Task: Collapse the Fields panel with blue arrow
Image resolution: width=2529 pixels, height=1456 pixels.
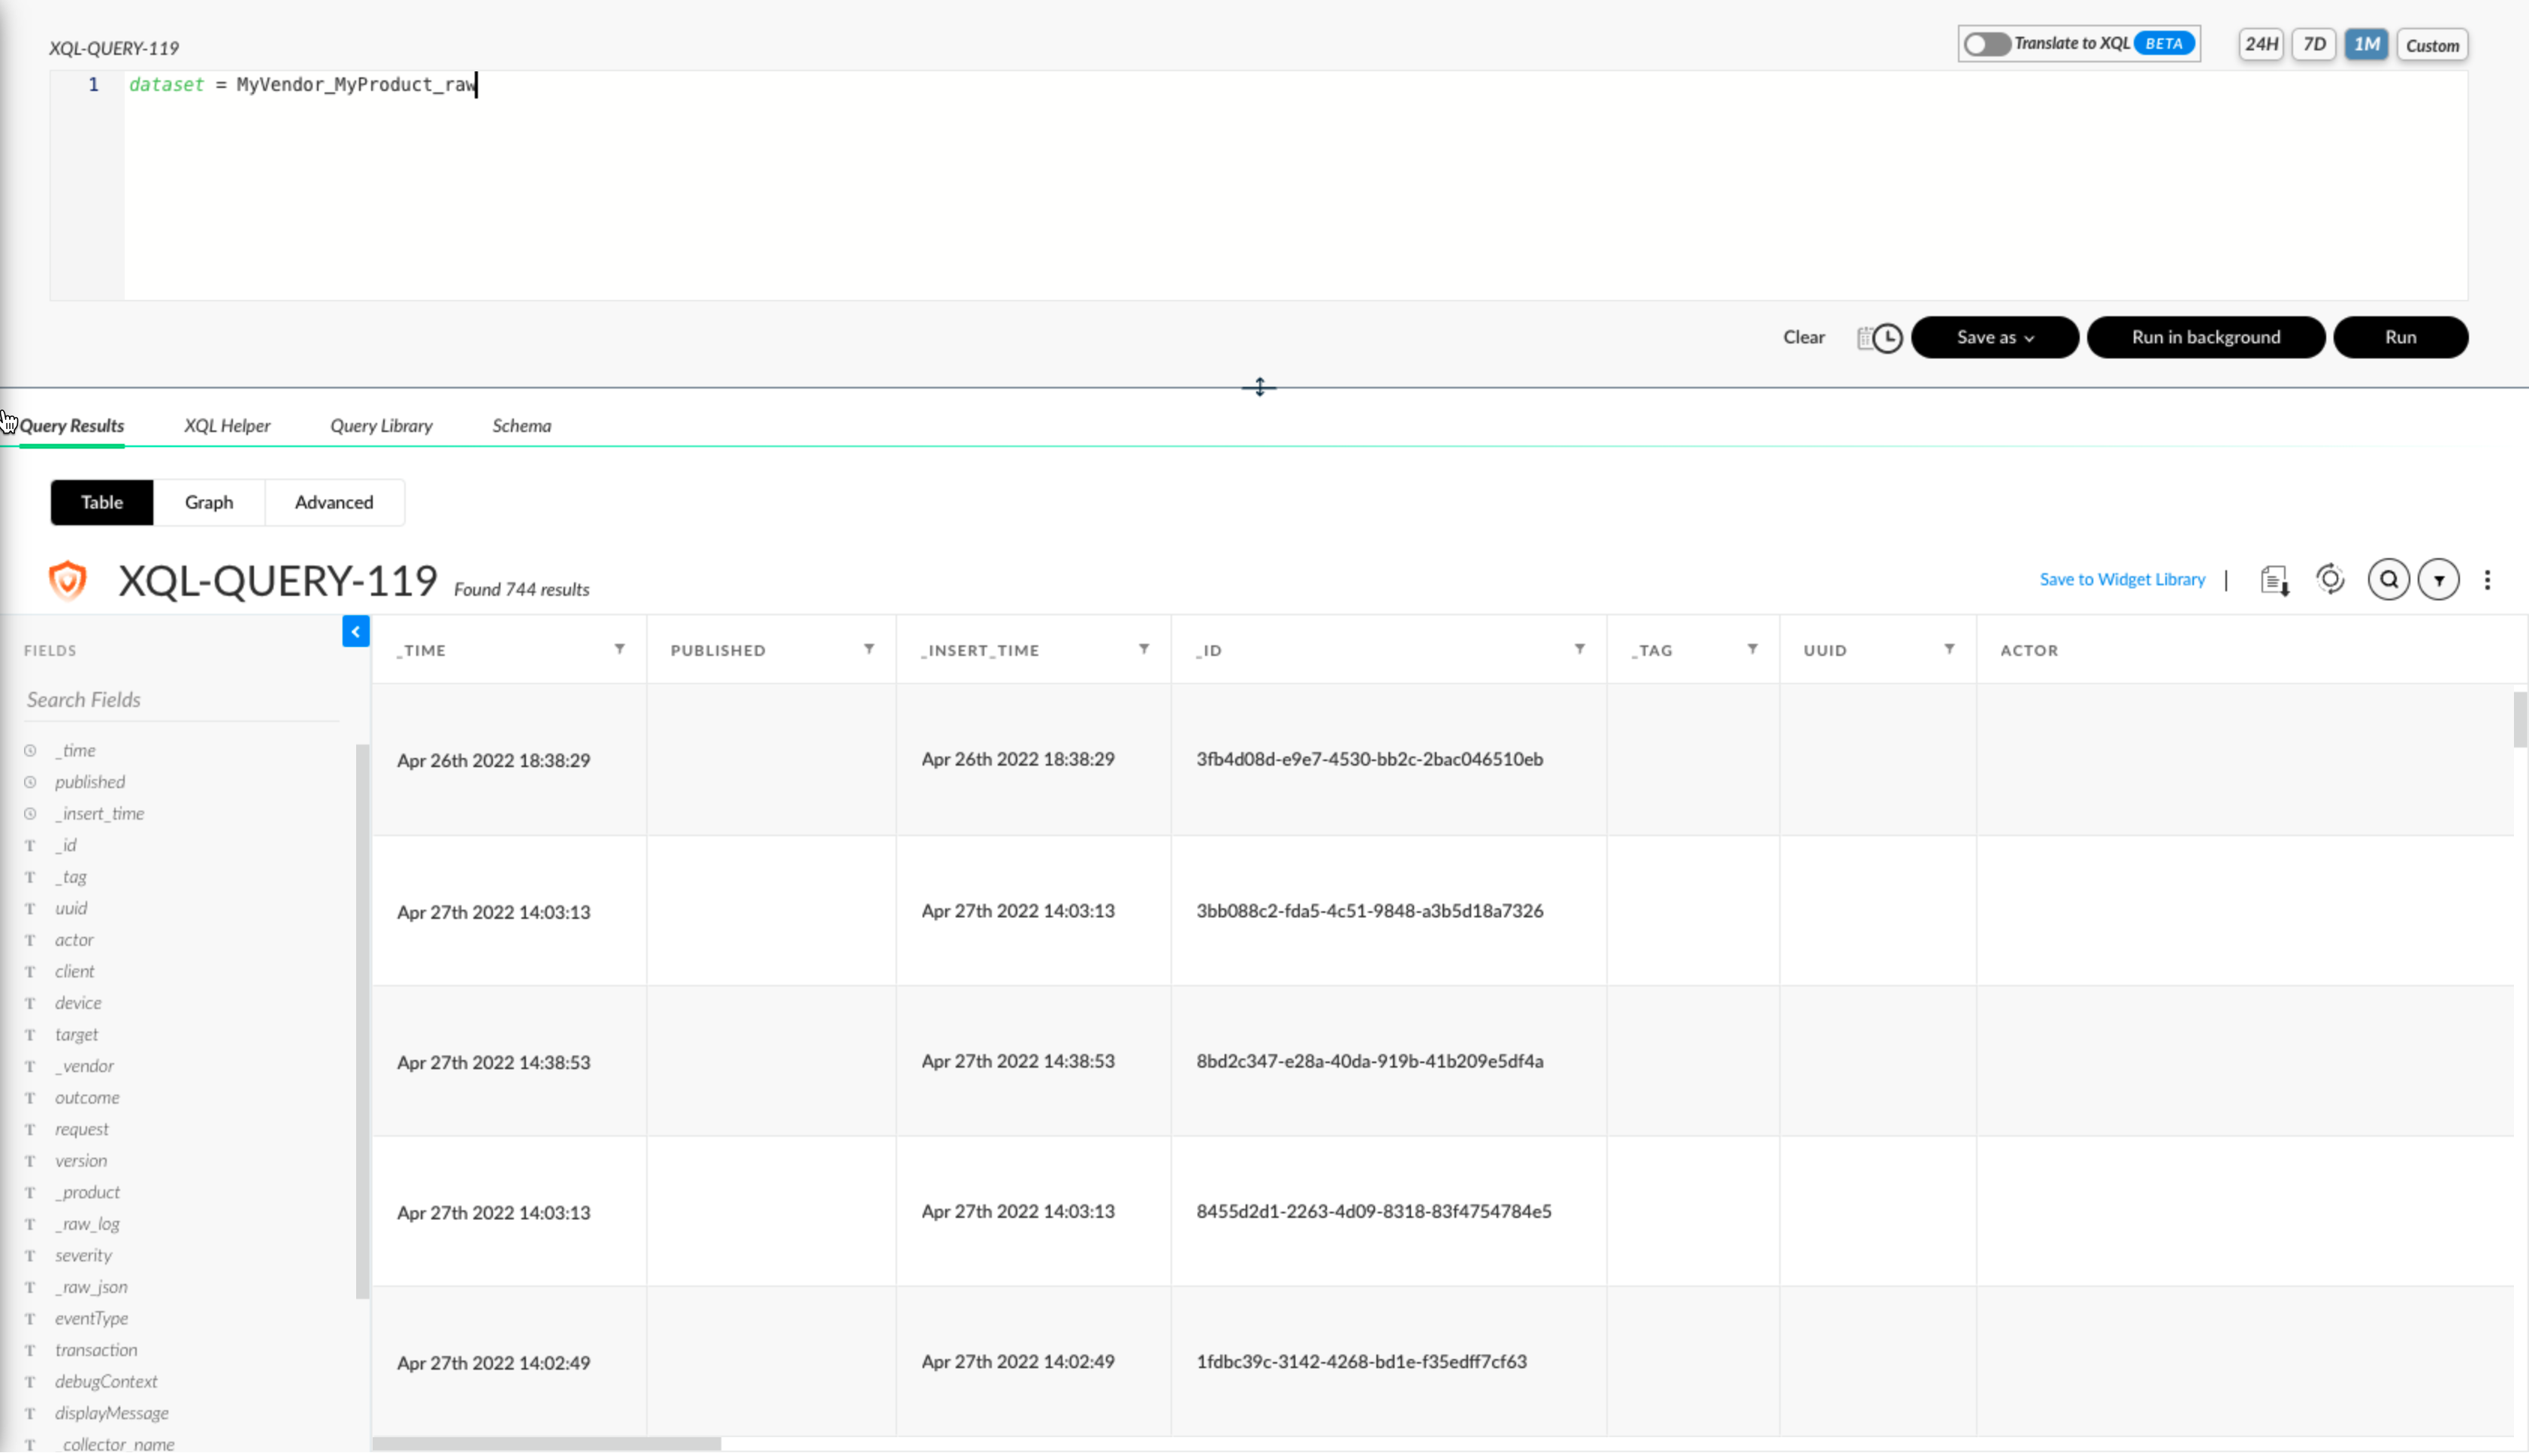Action: pos(355,631)
